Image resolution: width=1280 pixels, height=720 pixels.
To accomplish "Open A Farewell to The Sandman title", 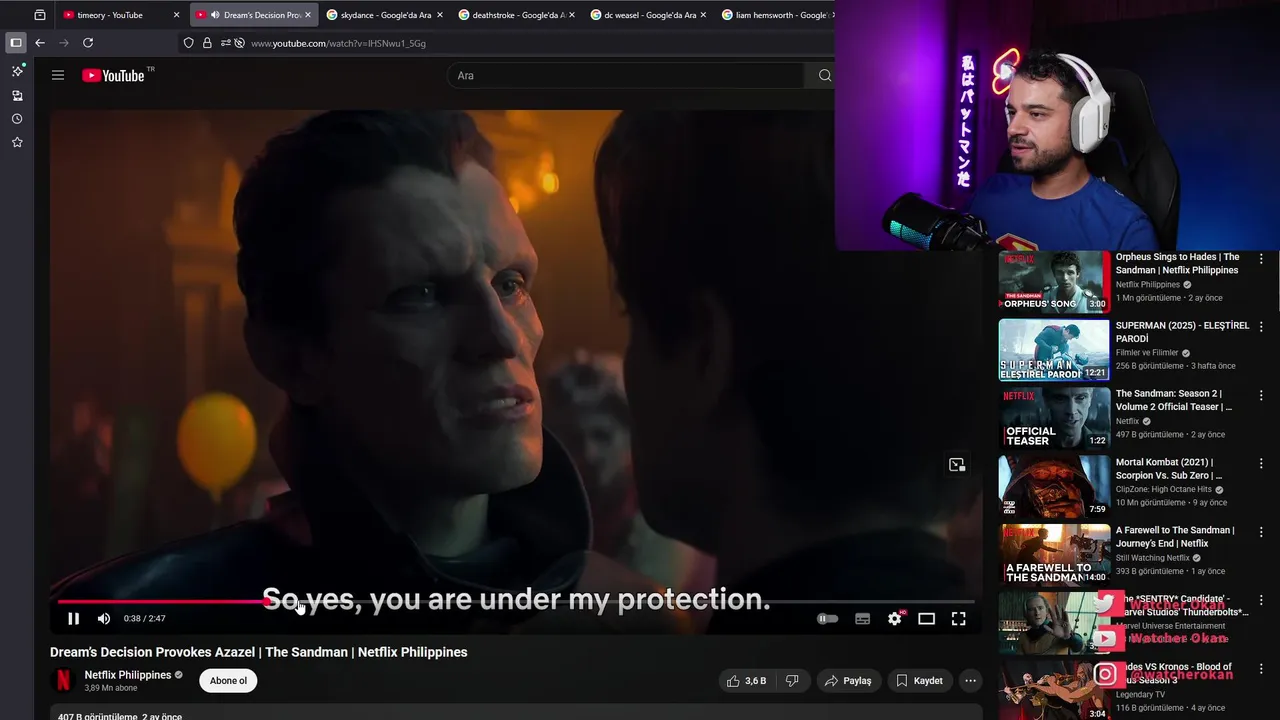I will tap(1175, 537).
